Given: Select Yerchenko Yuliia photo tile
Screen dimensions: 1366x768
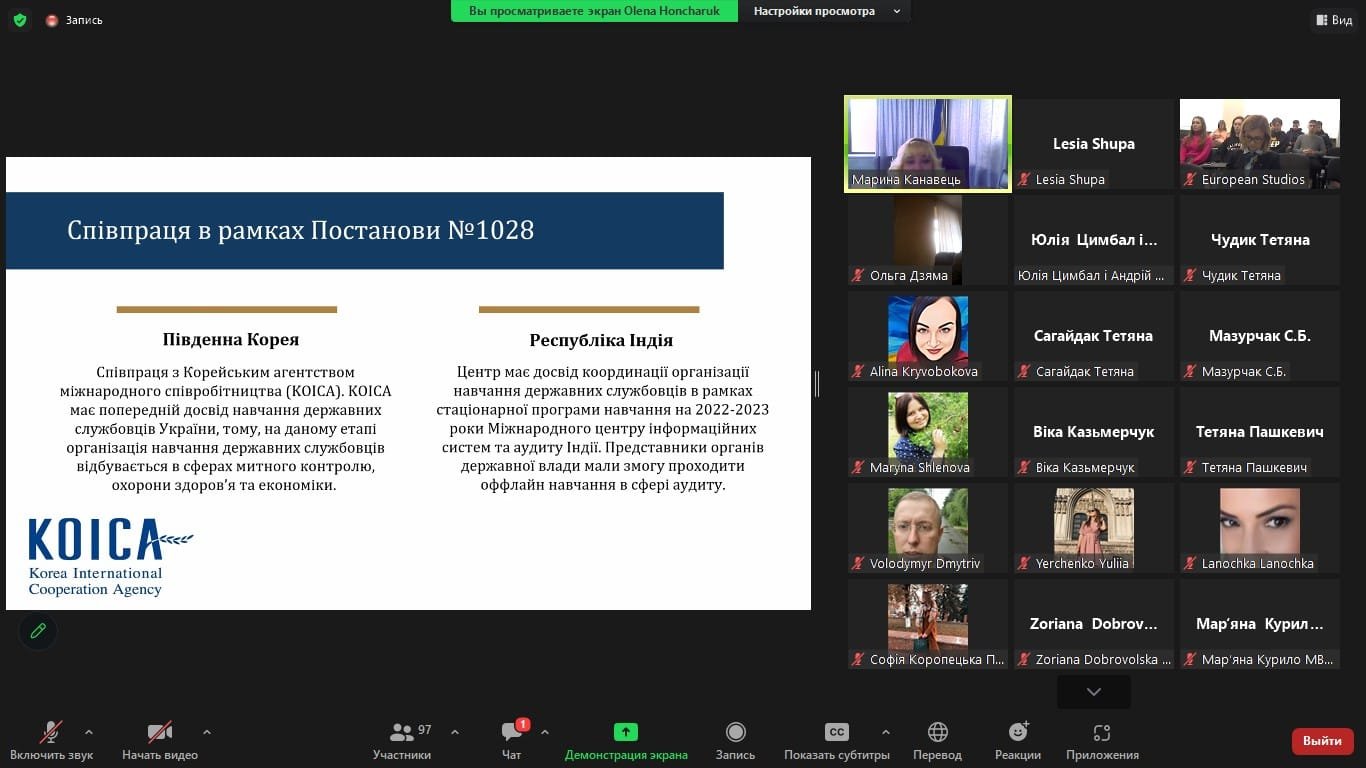Looking at the screenshot, I should click(x=1094, y=528).
